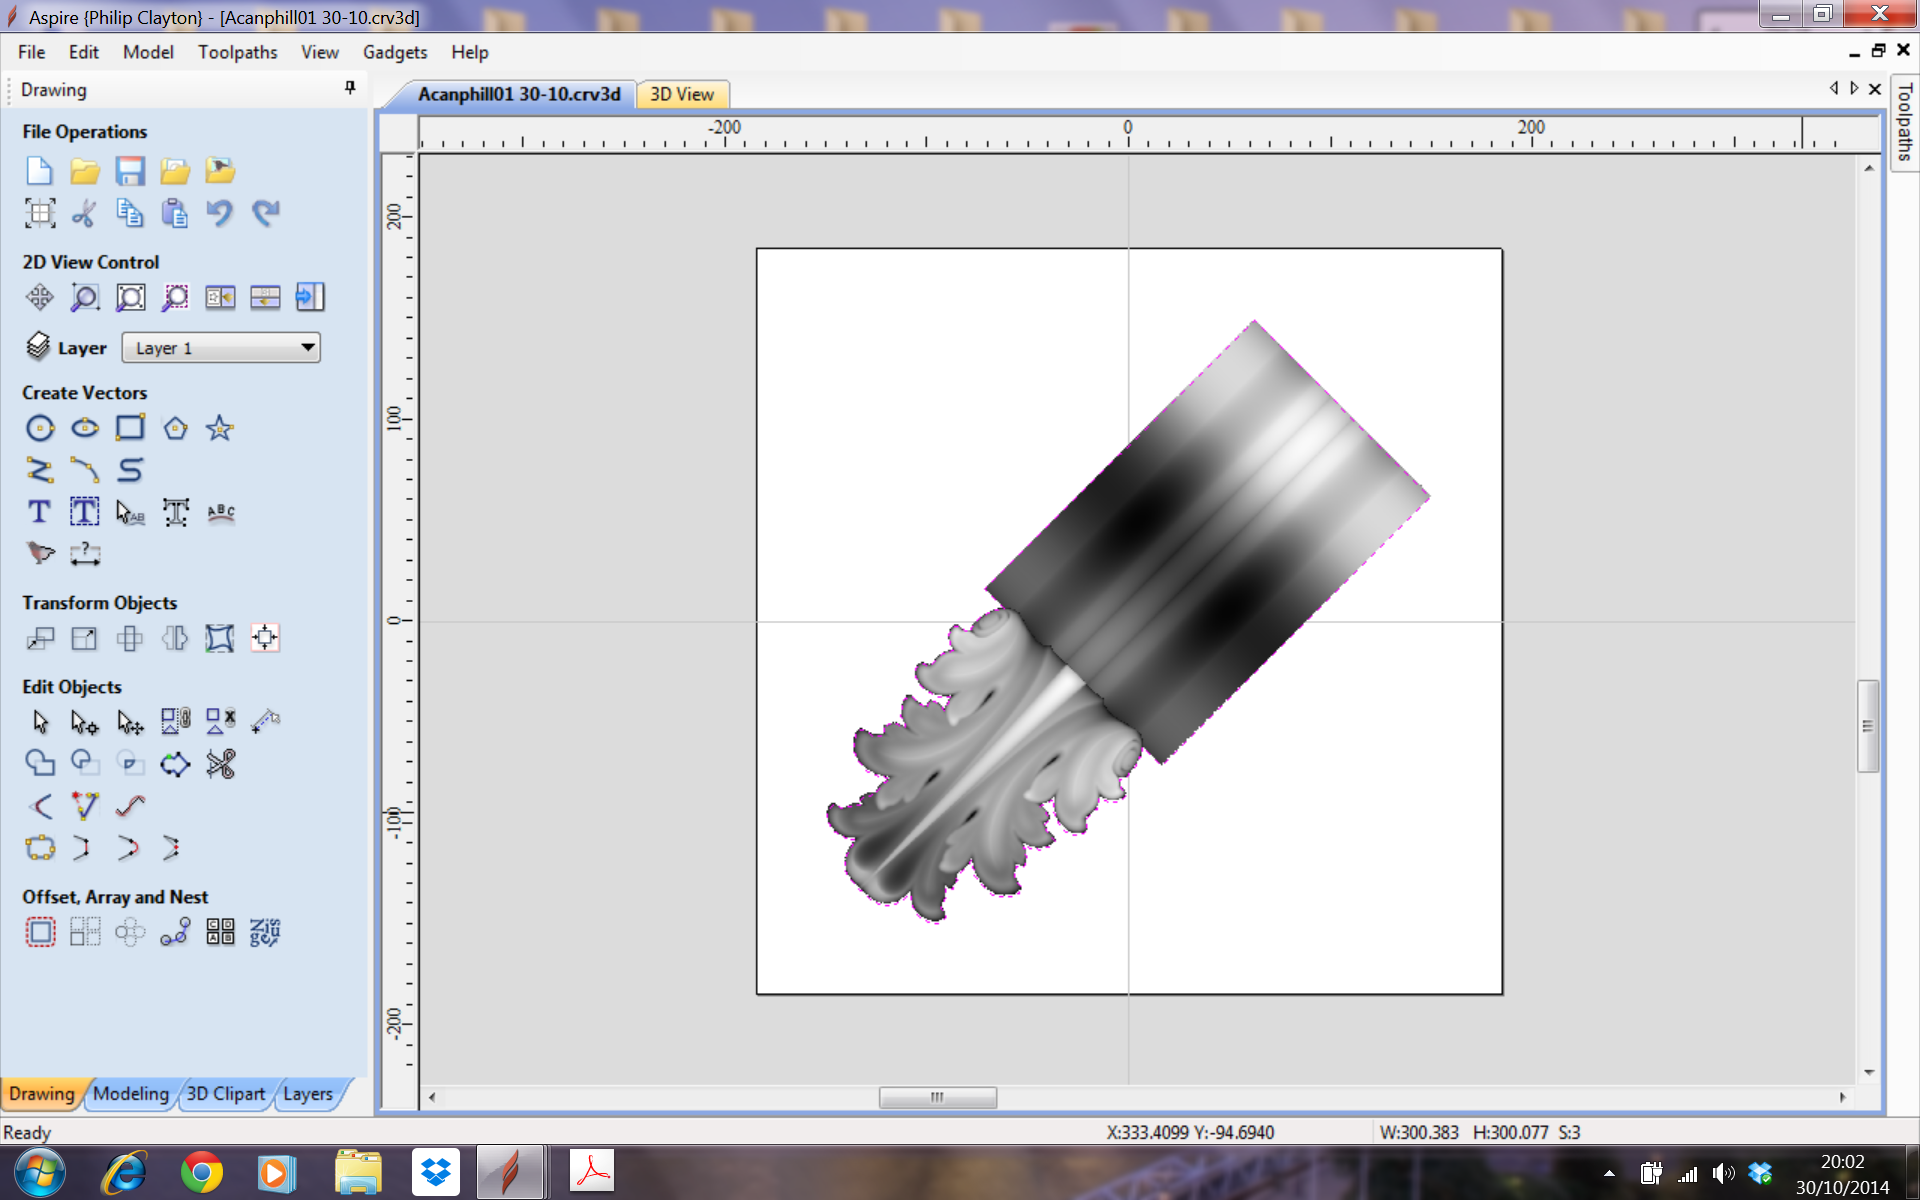Toggle the Drawing panel pin

[350, 88]
